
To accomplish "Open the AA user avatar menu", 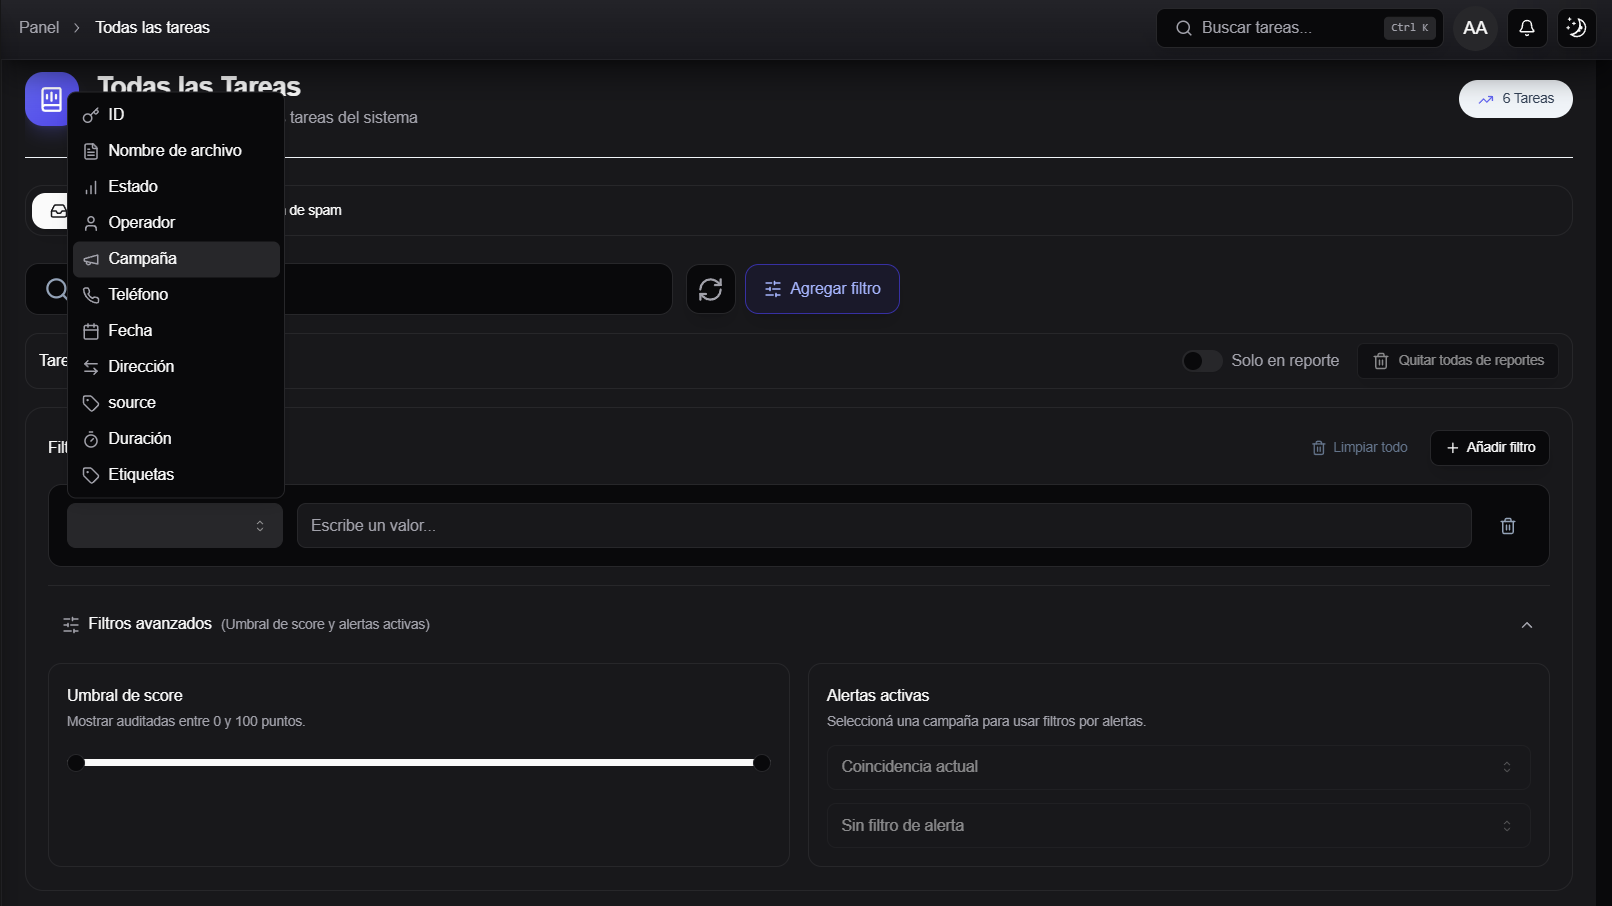I will pyautogui.click(x=1475, y=28).
